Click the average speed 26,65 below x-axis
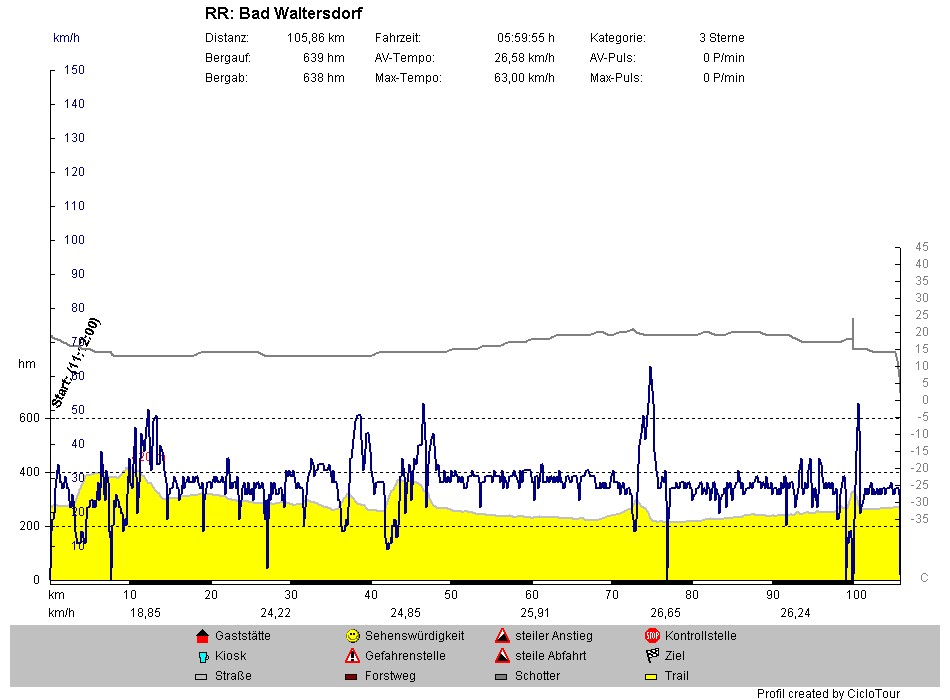This screenshot has width=950, height=700. pos(666,613)
